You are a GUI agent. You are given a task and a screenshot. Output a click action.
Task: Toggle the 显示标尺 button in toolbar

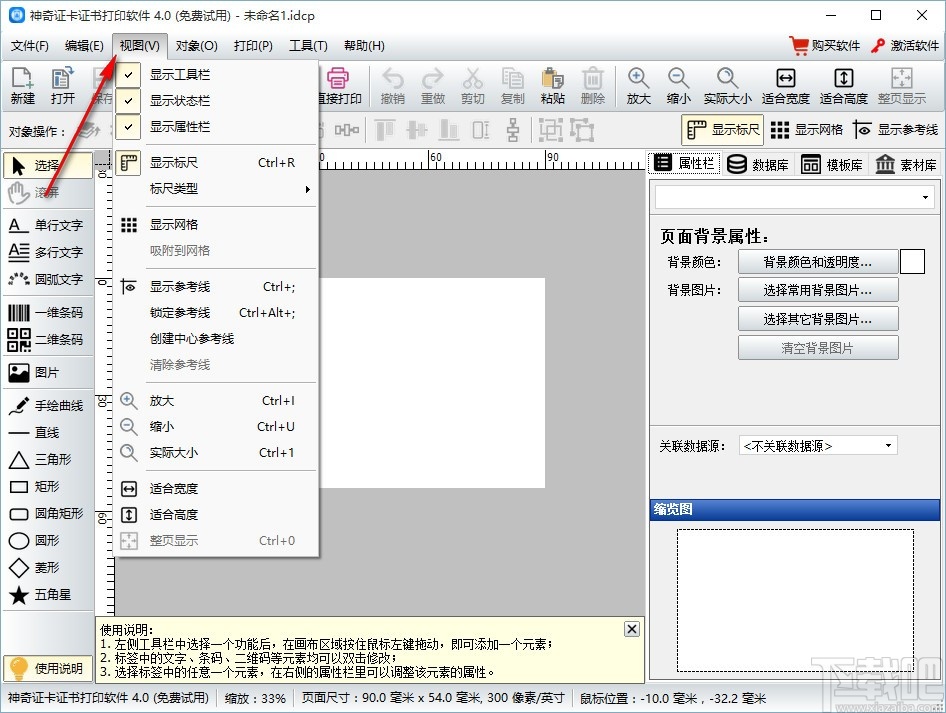pos(722,130)
